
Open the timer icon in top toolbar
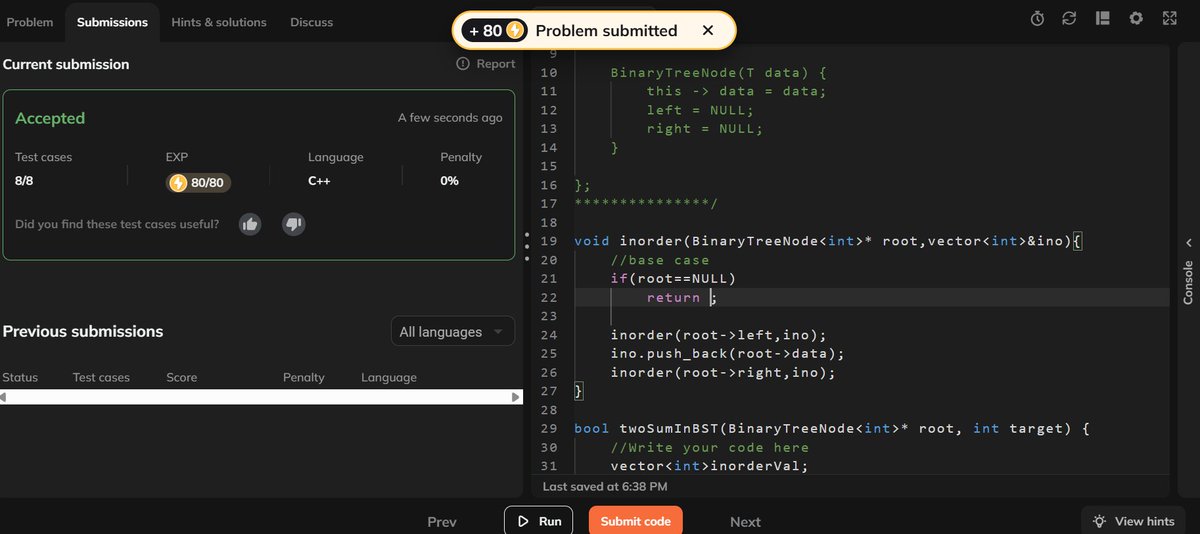1038,18
